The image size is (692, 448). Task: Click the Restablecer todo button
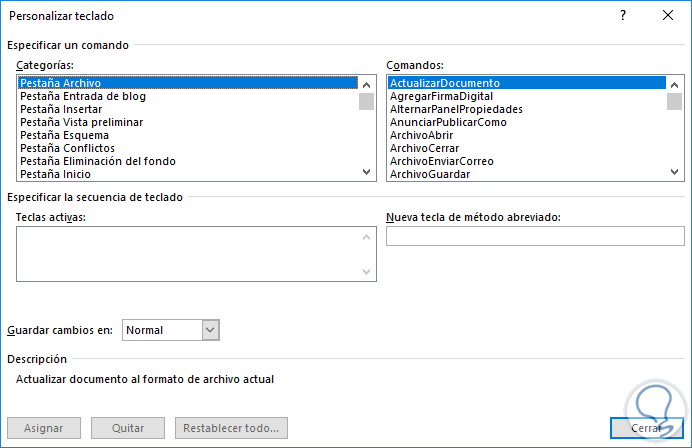coord(231,428)
